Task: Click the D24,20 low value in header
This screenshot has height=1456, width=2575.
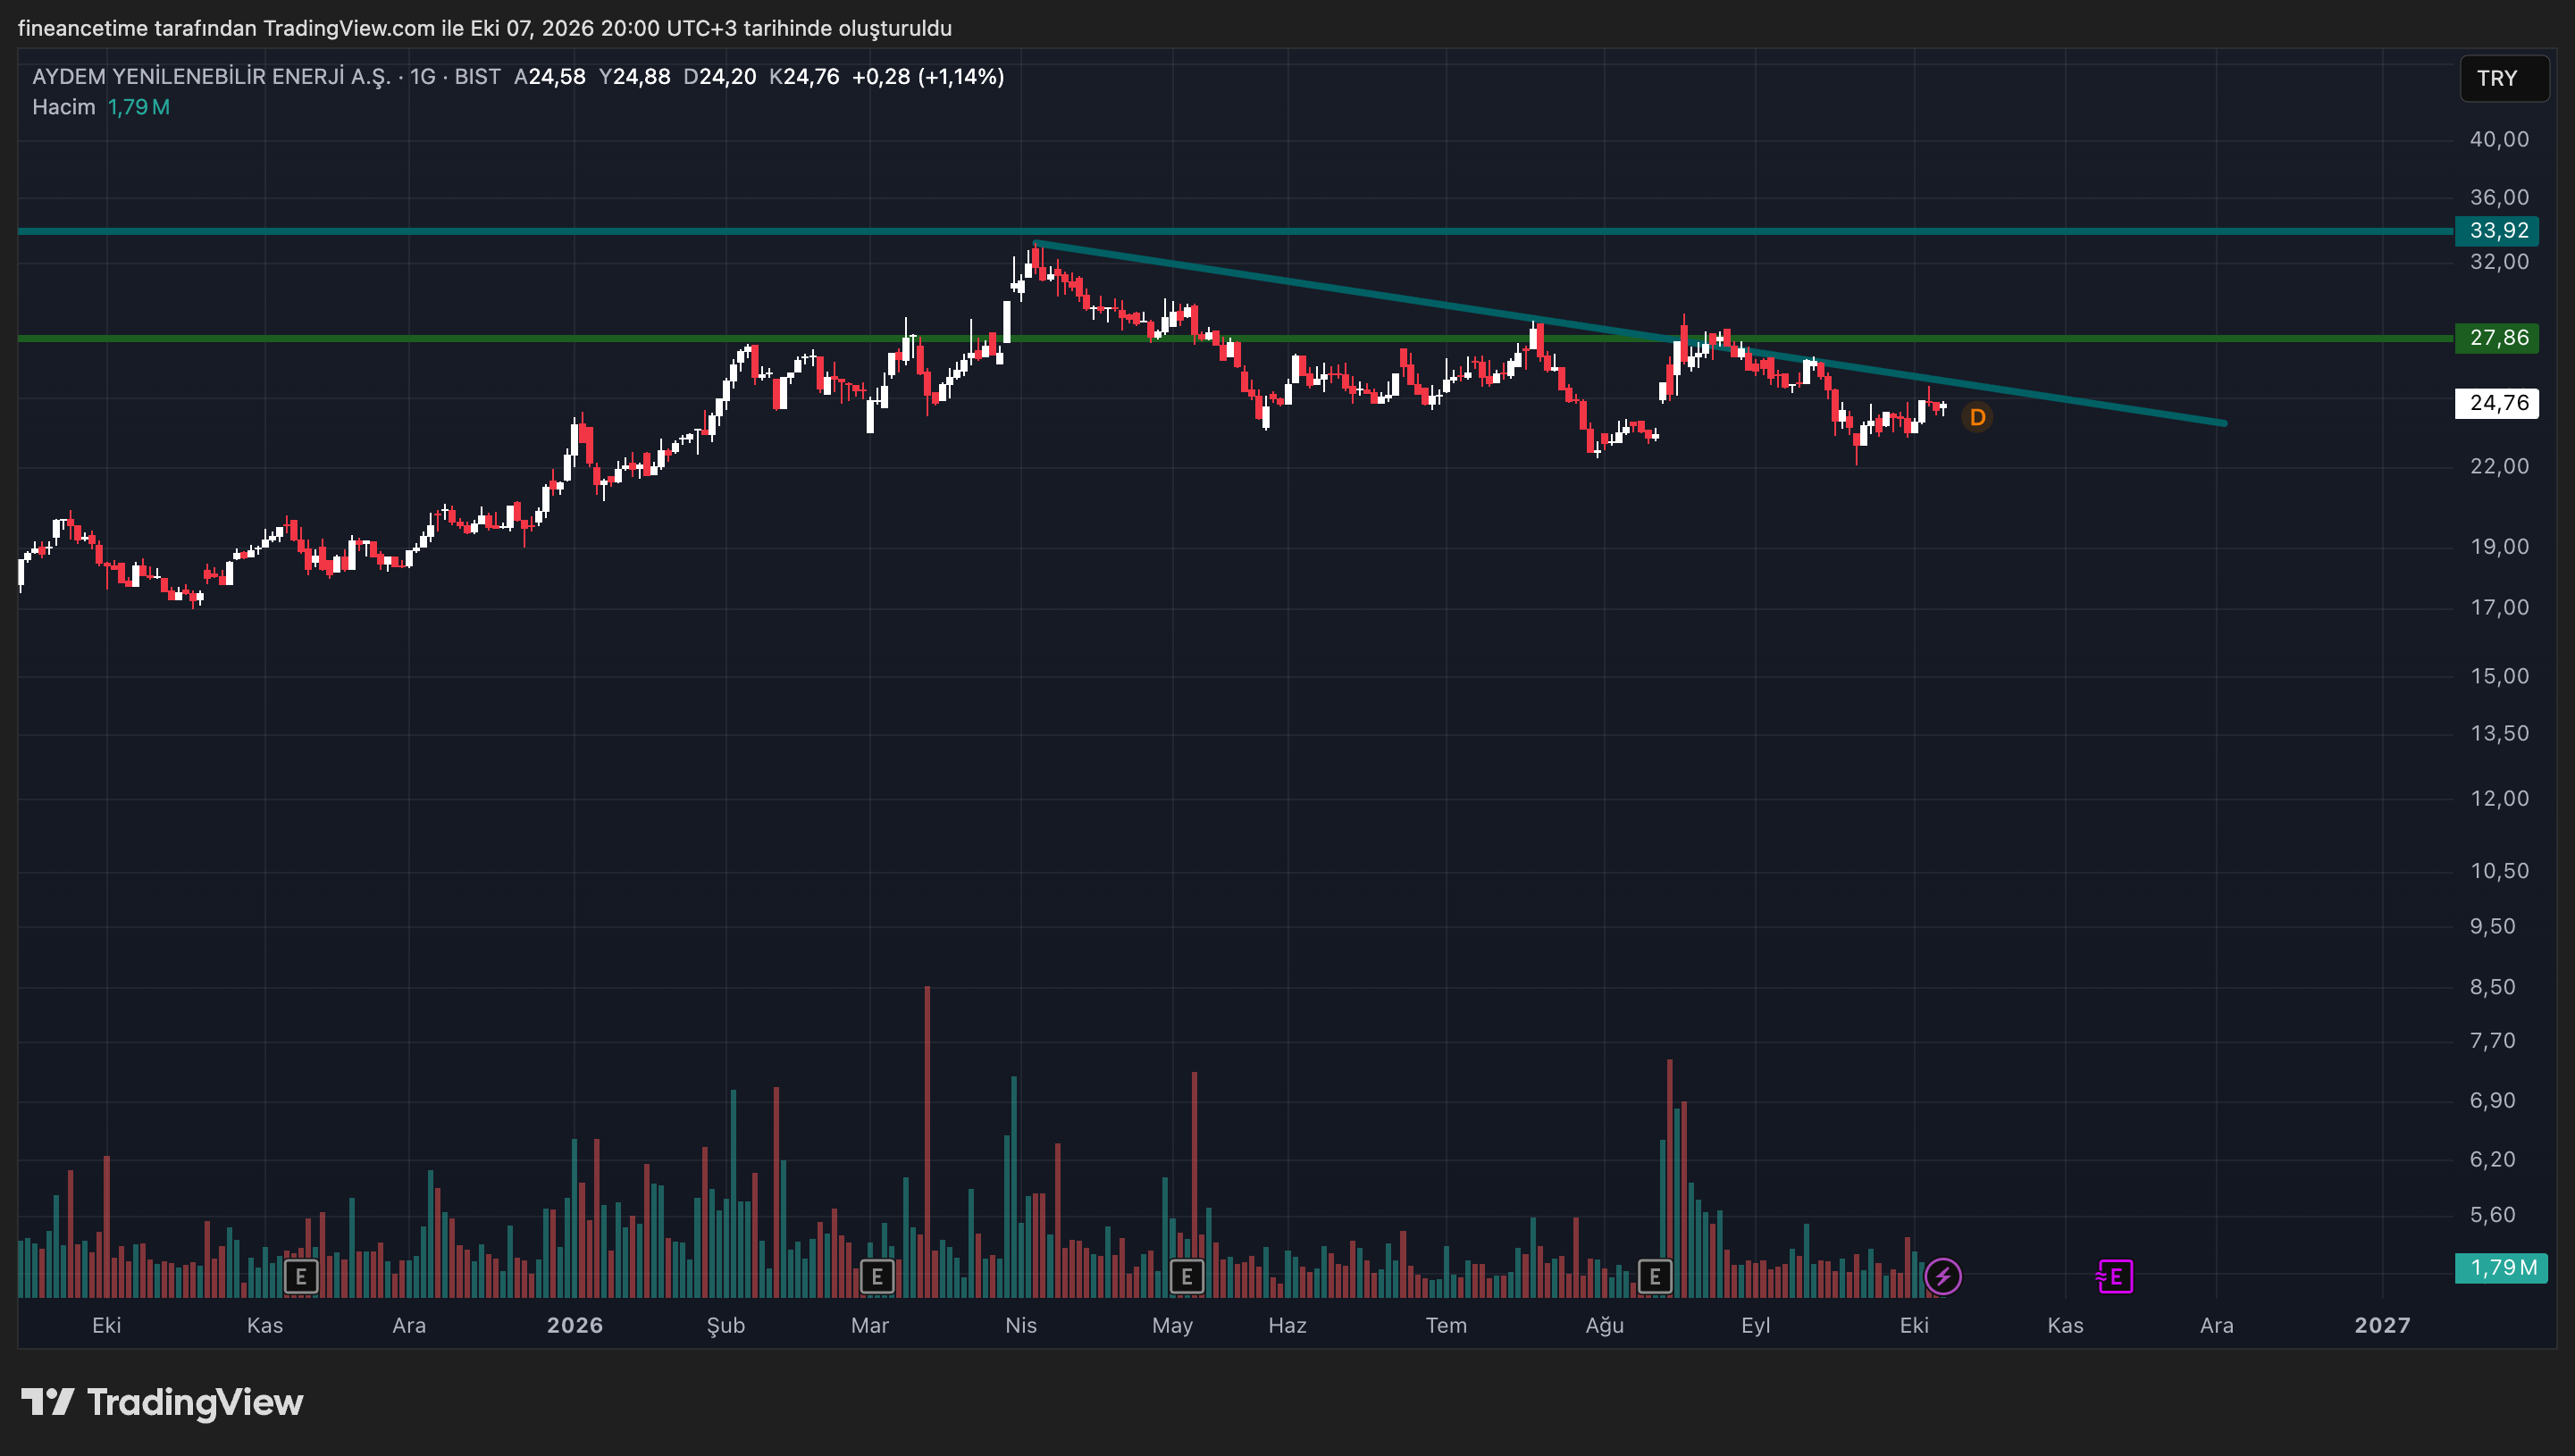Action: [x=720, y=77]
